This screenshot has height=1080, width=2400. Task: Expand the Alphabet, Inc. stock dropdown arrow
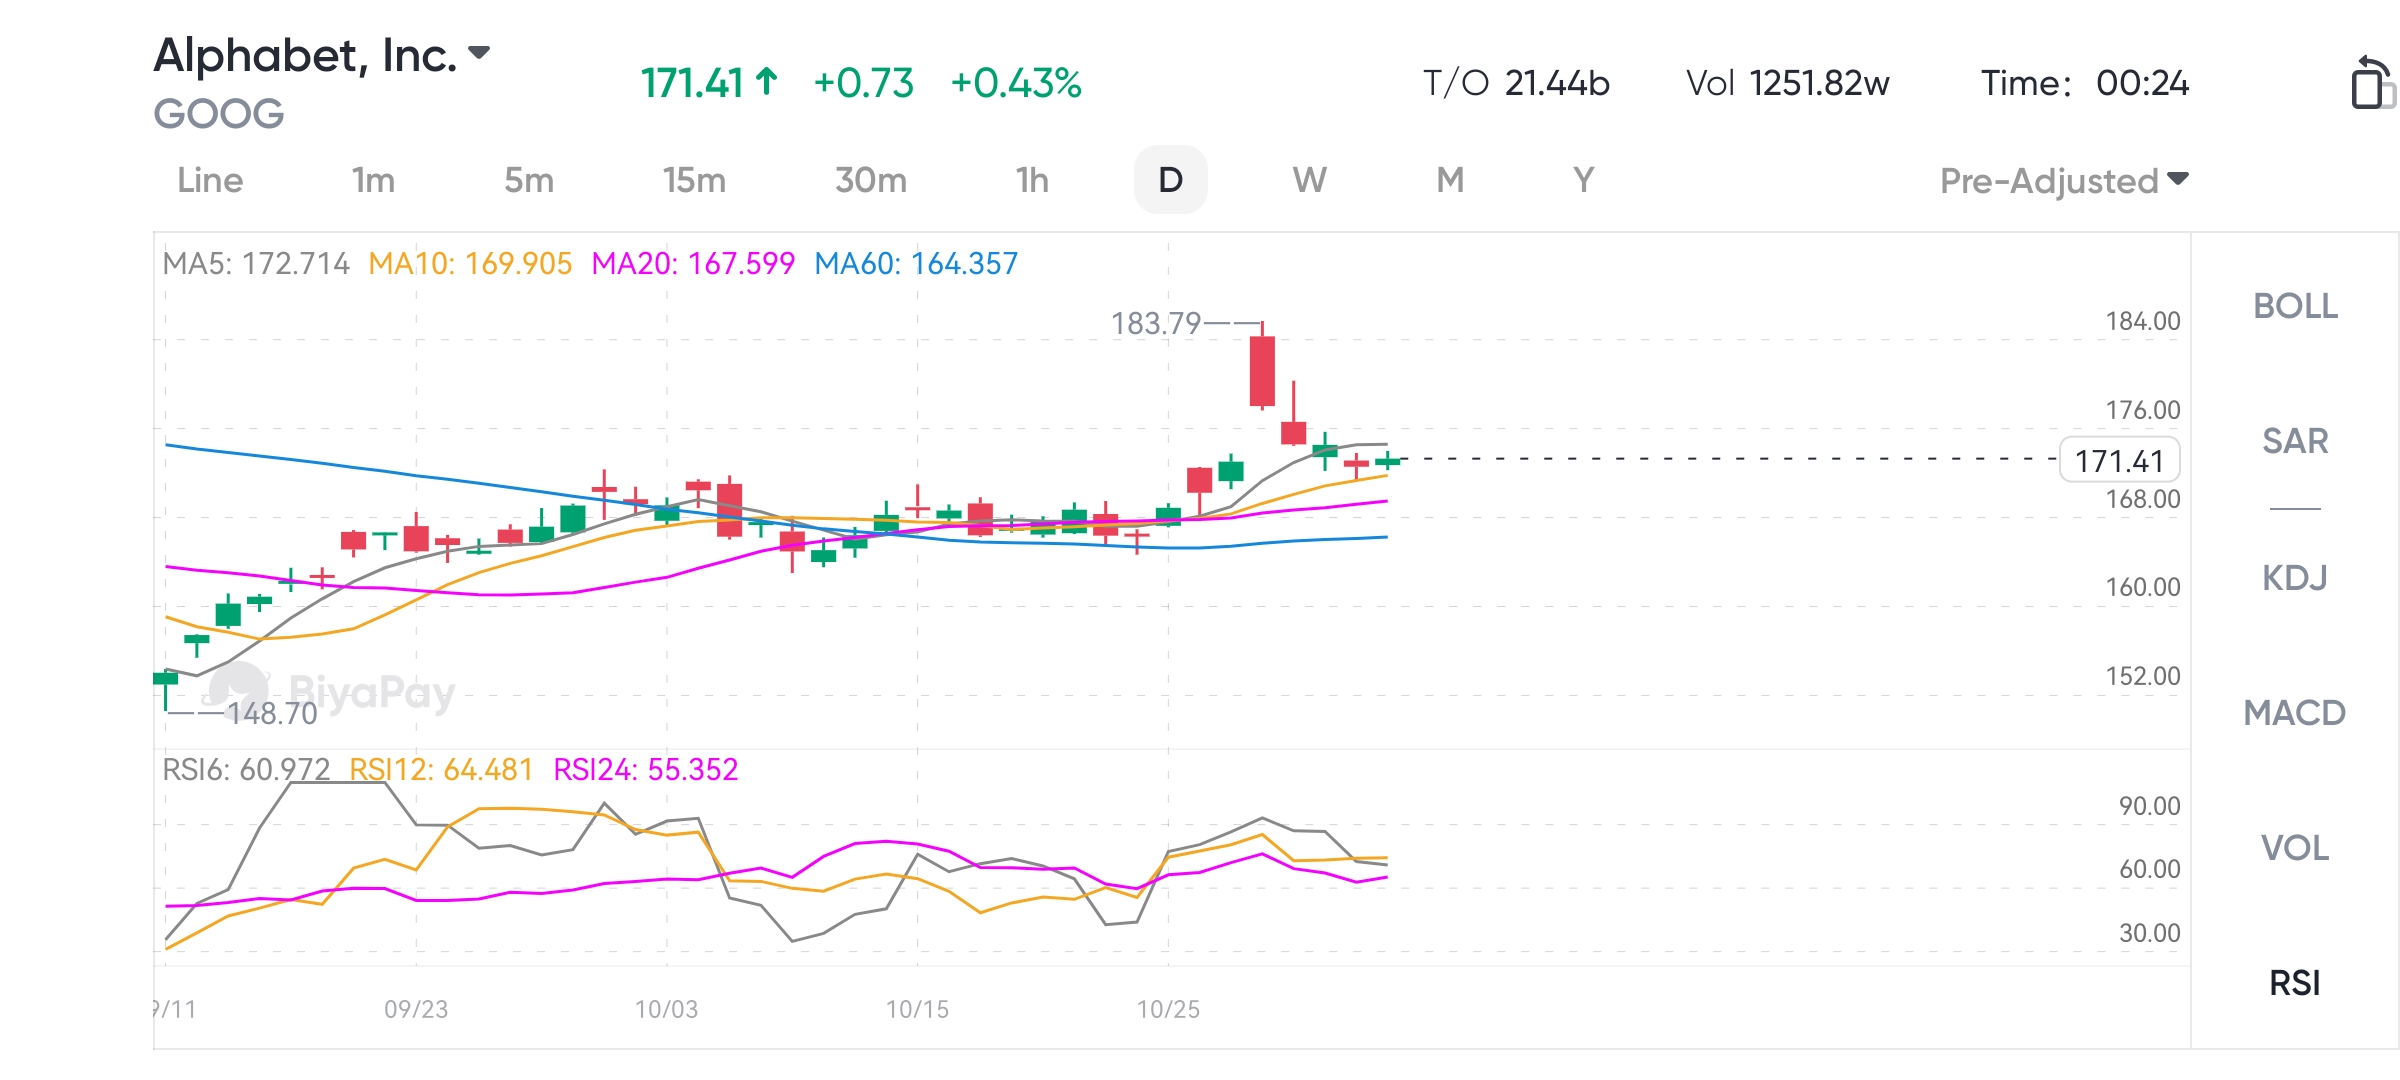(479, 52)
